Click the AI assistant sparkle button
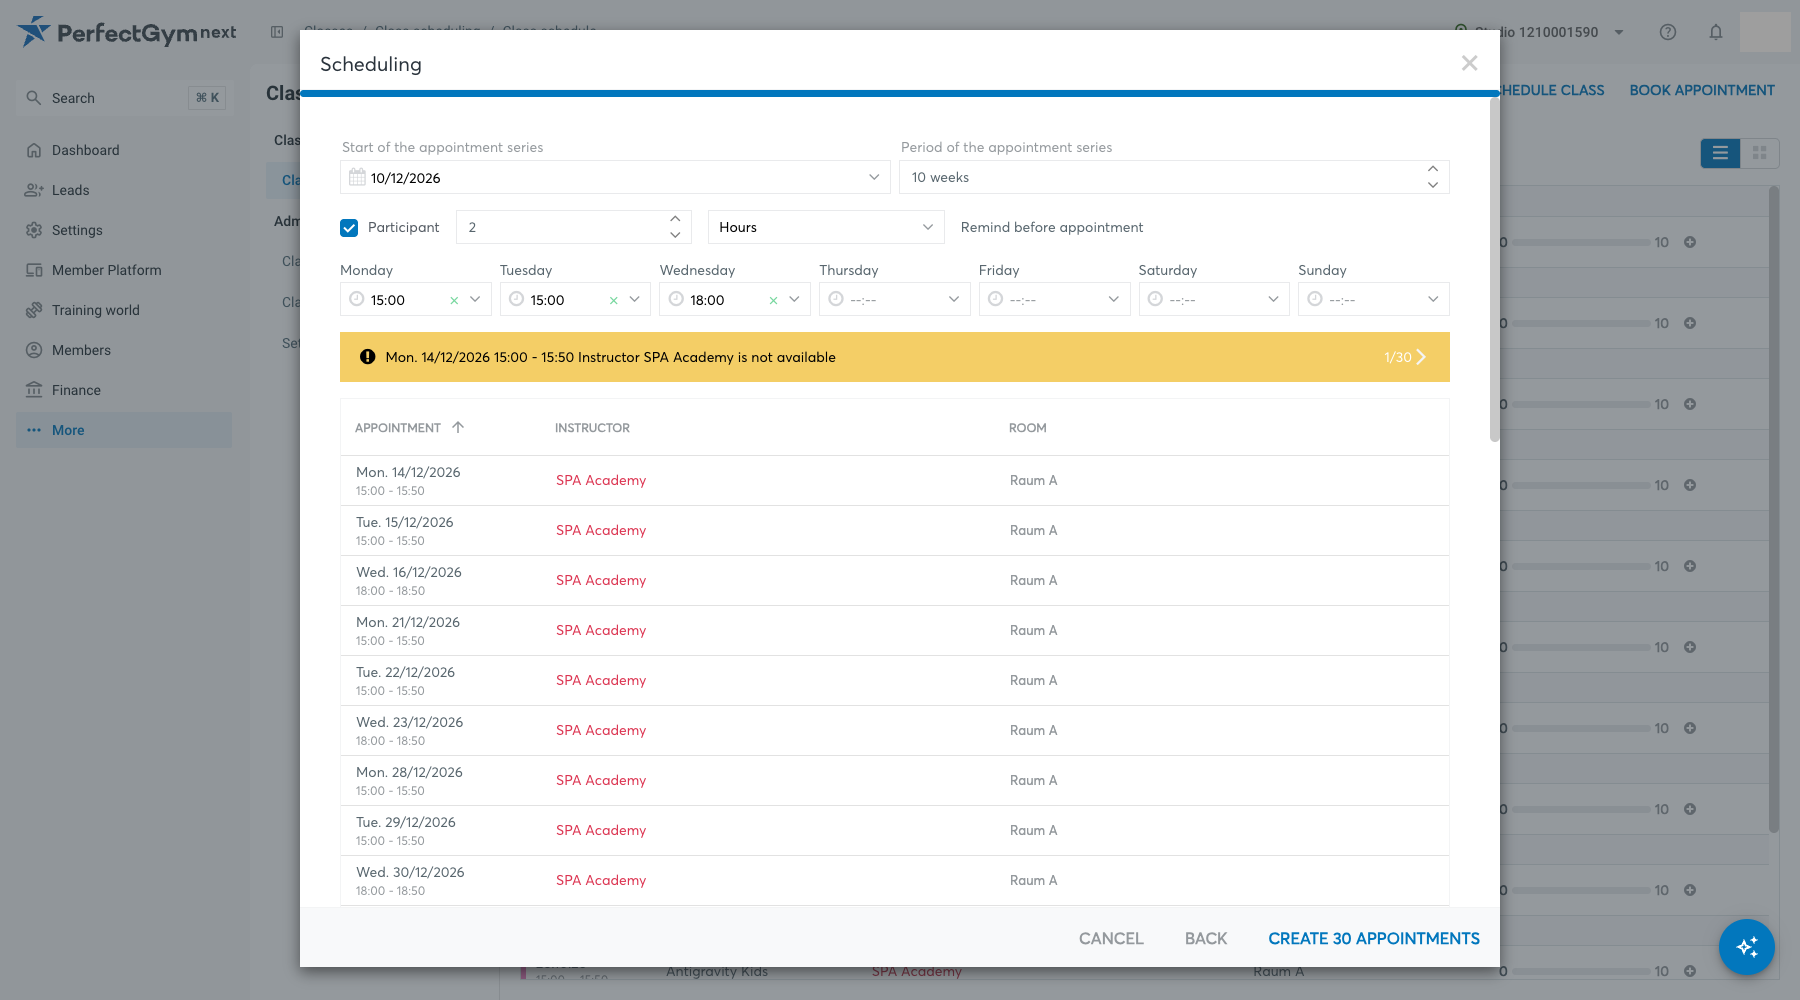 click(1746, 946)
